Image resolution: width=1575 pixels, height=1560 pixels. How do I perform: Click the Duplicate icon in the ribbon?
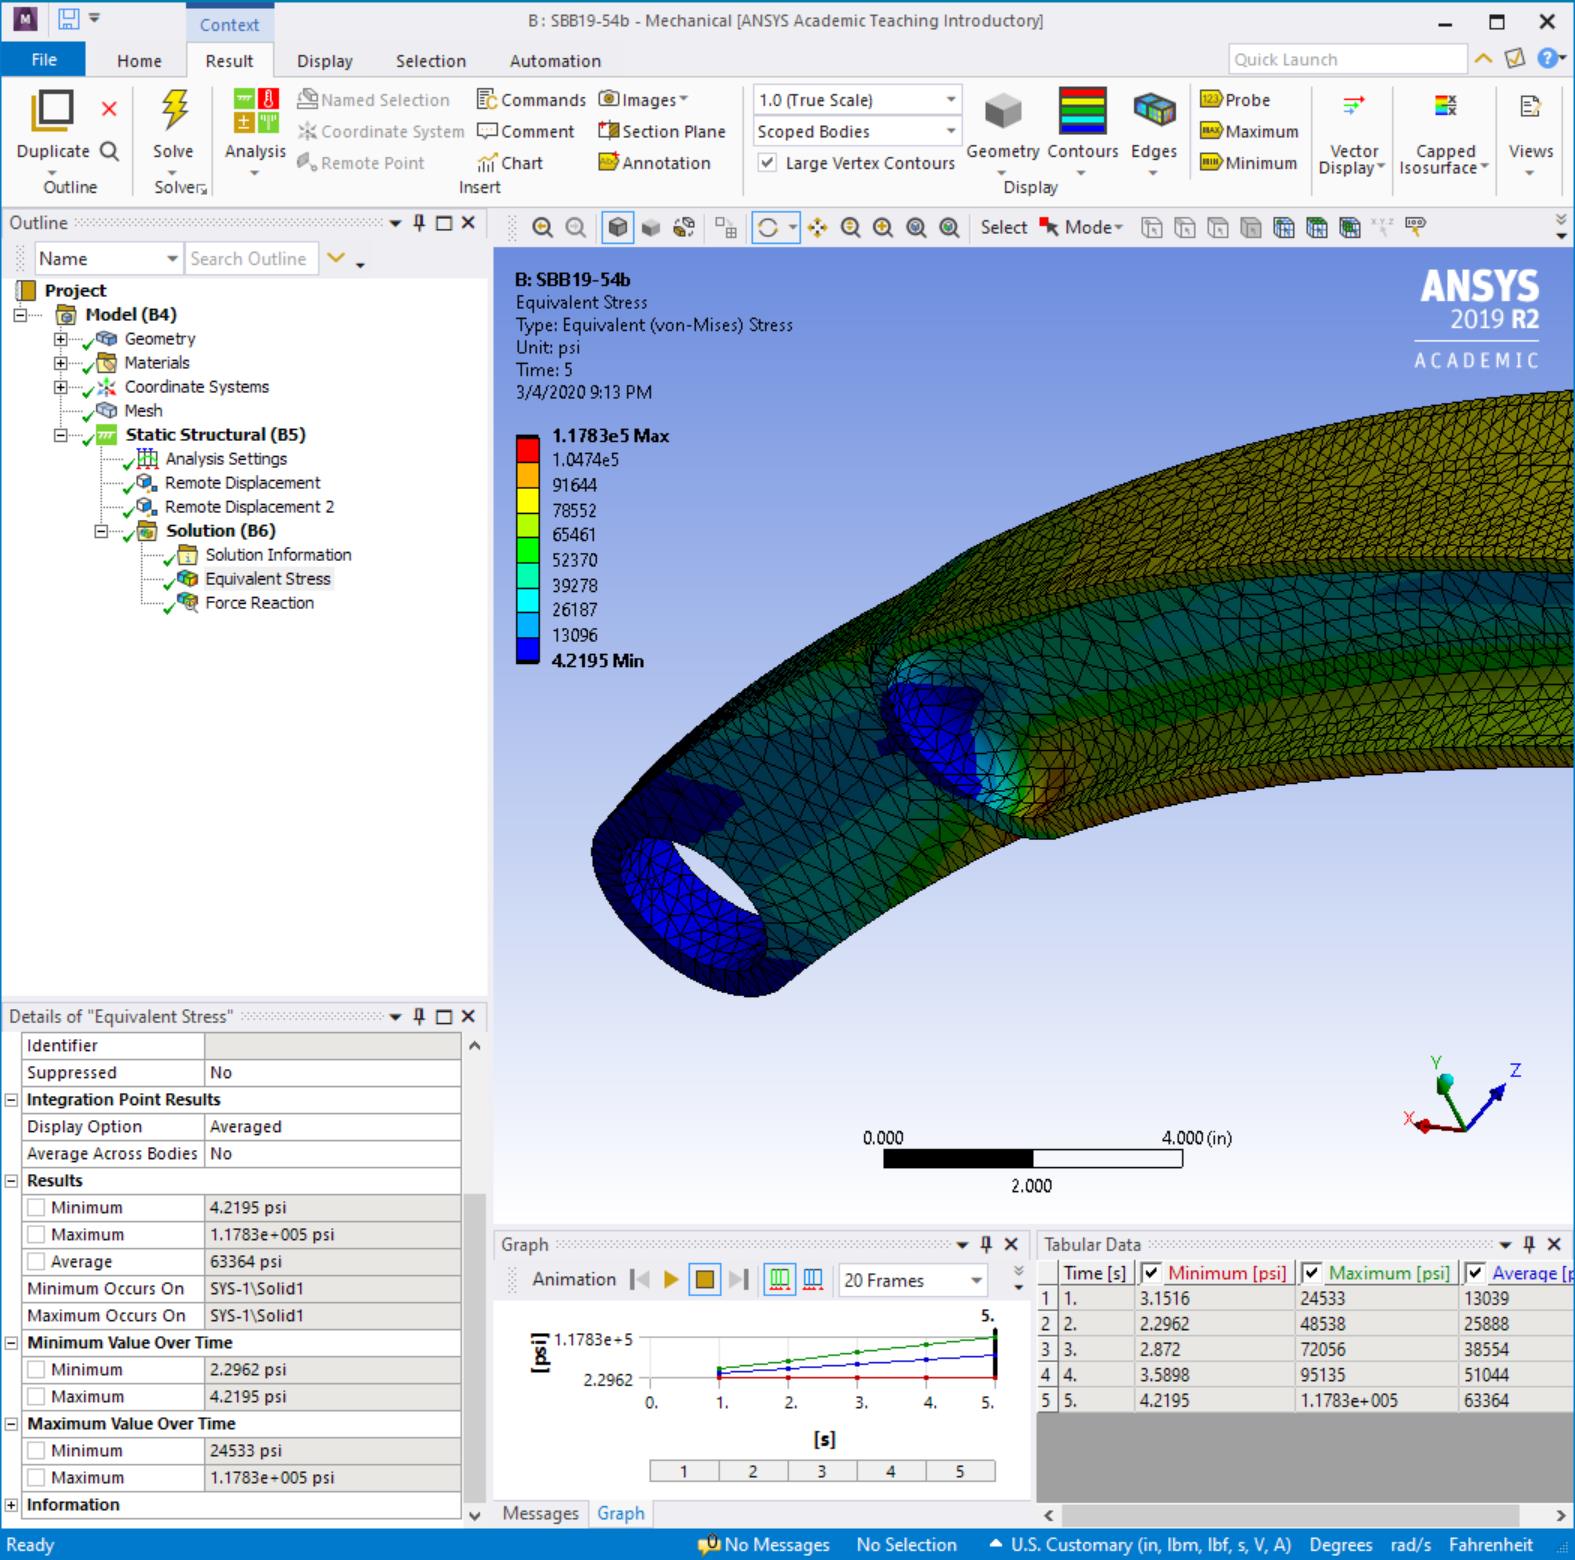[x=52, y=110]
